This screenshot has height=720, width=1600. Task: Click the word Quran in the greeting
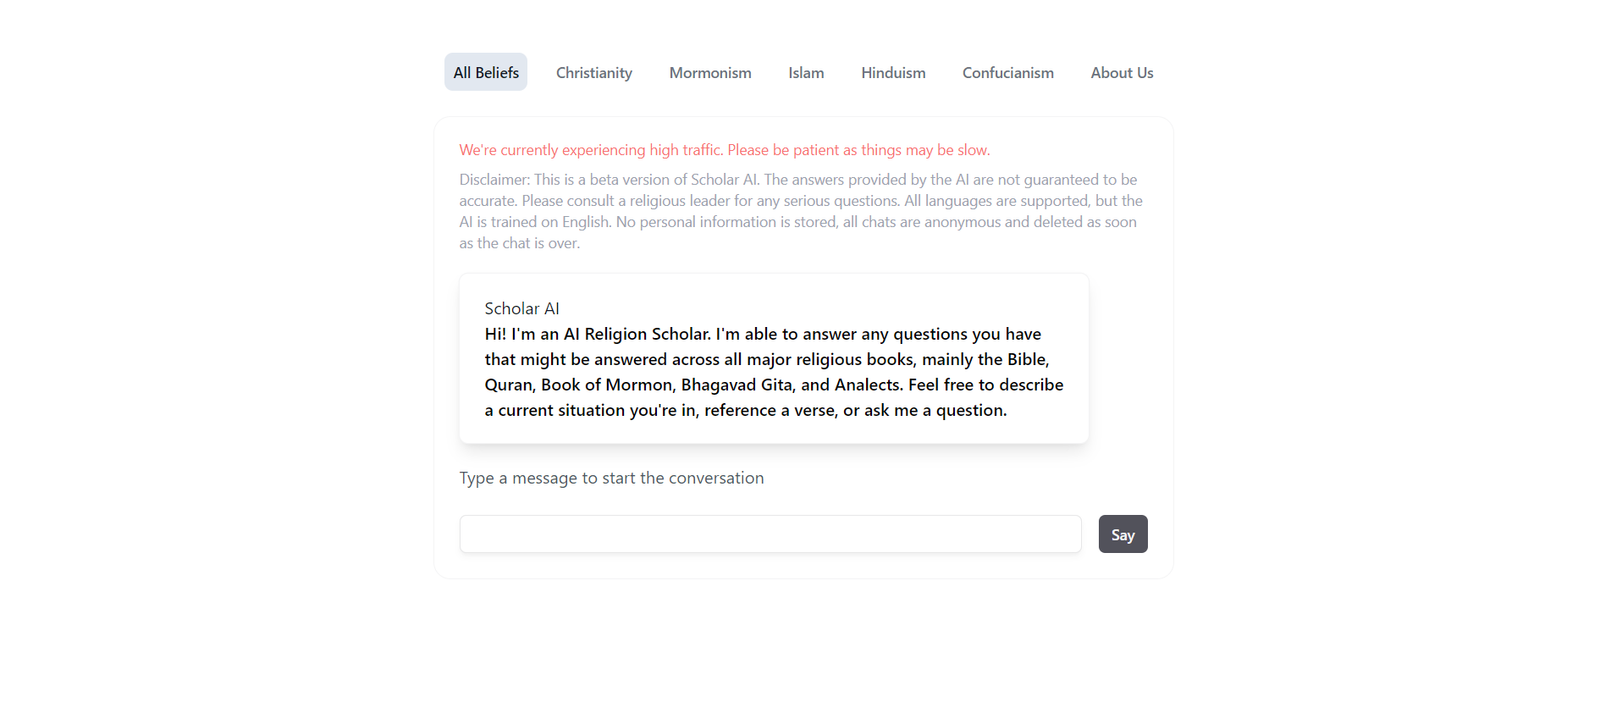click(508, 385)
